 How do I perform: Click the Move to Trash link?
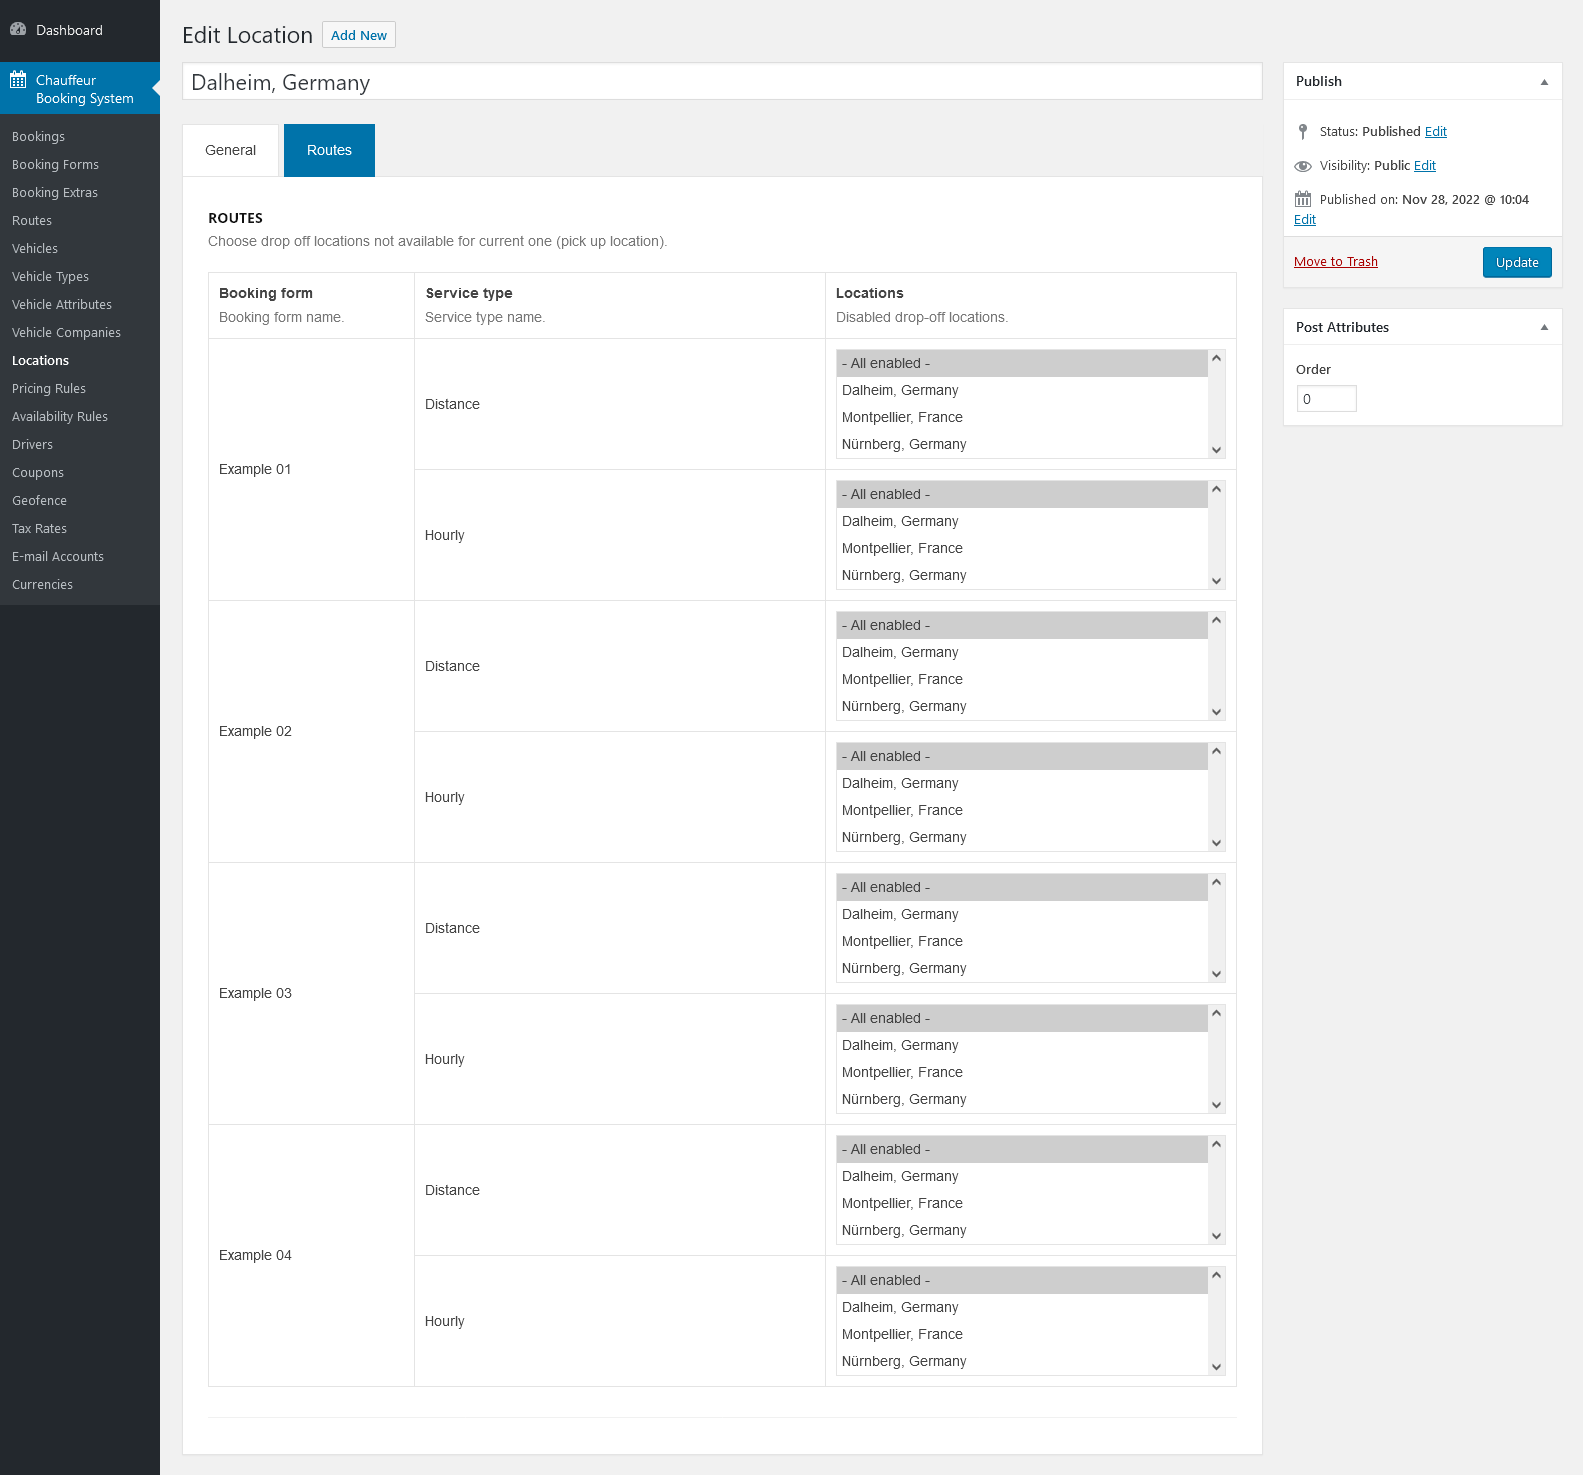click(x=1335, y=262)
